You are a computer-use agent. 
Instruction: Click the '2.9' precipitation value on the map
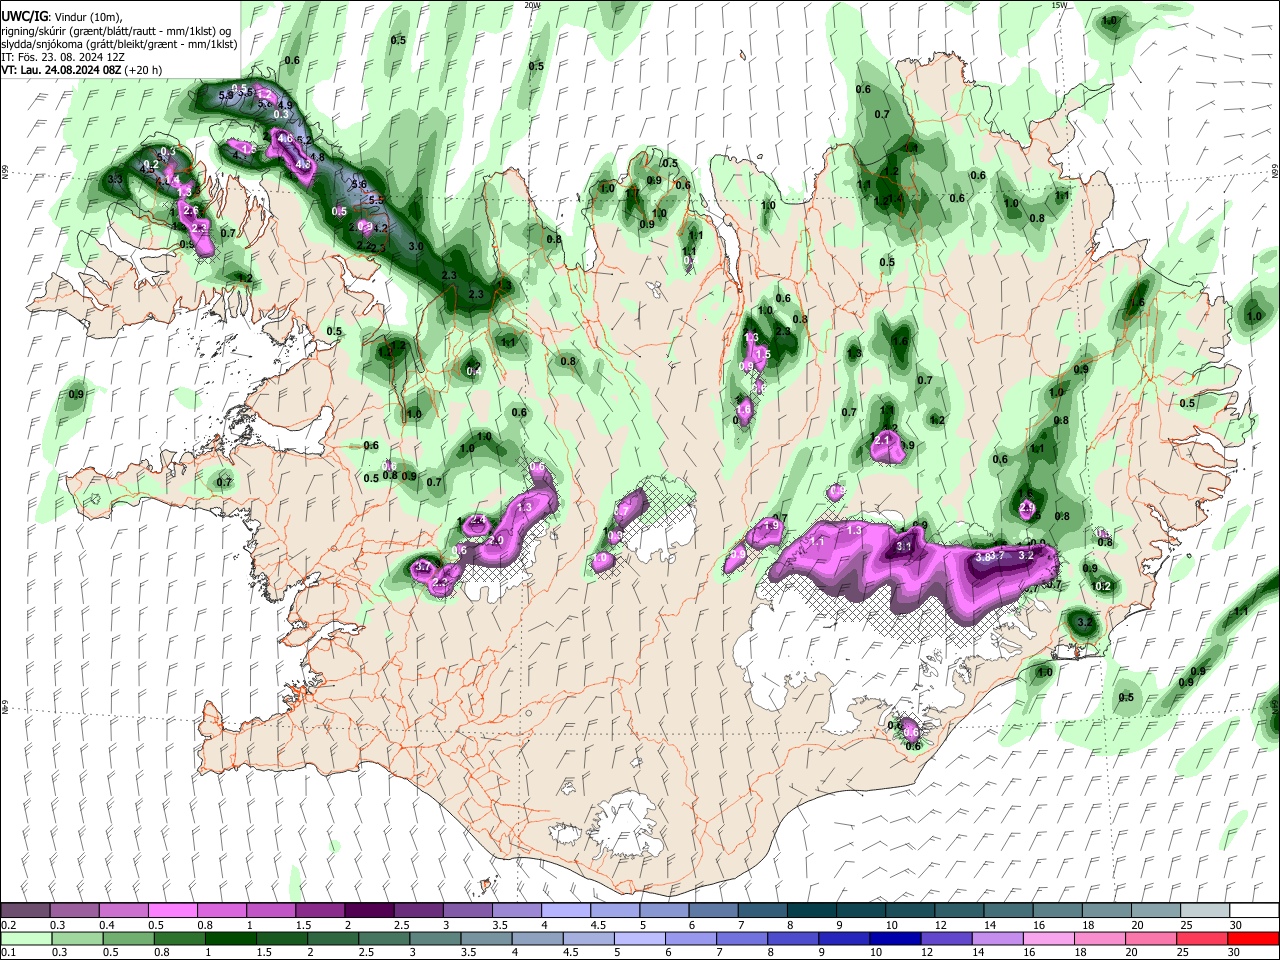click(x=1027, y=508)
